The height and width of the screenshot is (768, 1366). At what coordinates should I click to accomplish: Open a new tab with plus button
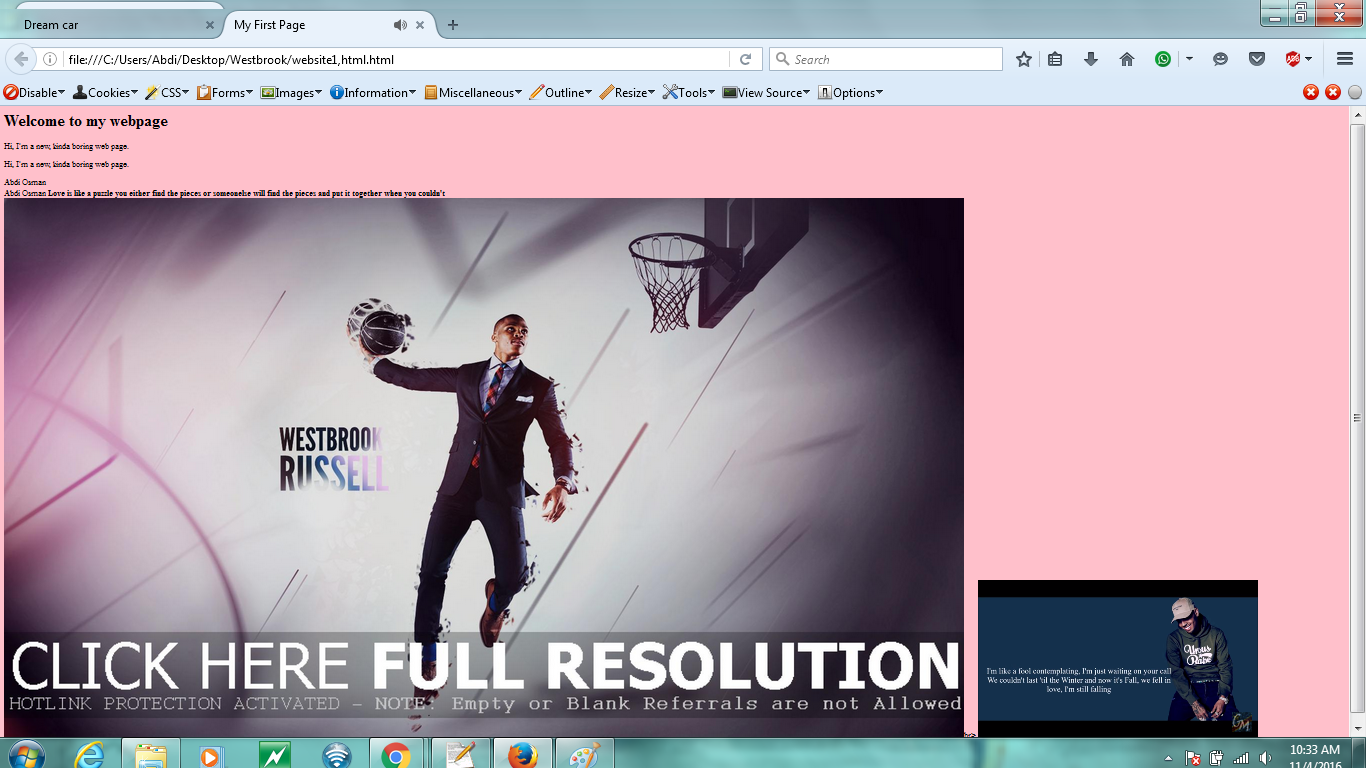[x=453, y=25]
